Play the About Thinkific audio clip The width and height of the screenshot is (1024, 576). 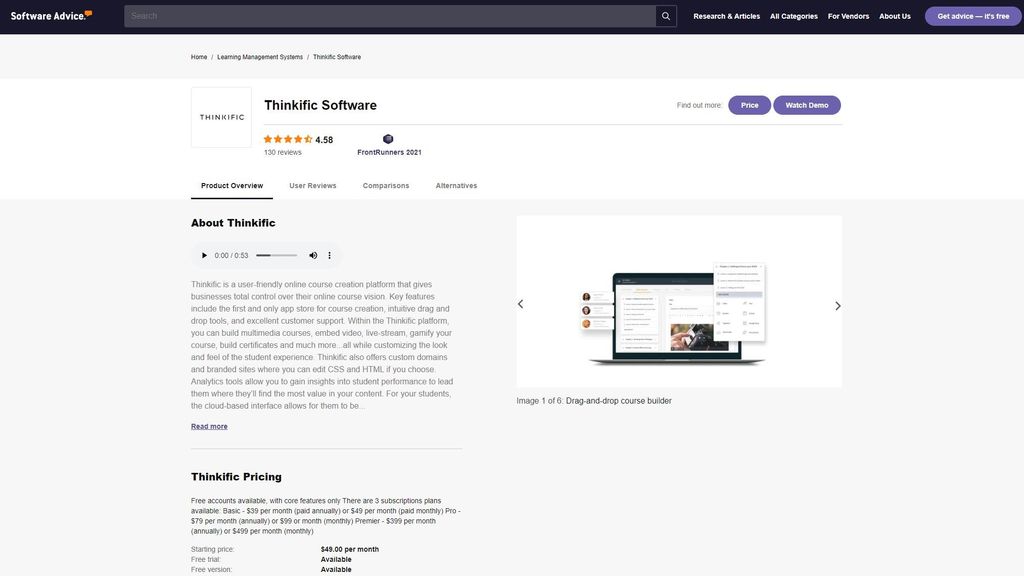[x=204, y=255]
